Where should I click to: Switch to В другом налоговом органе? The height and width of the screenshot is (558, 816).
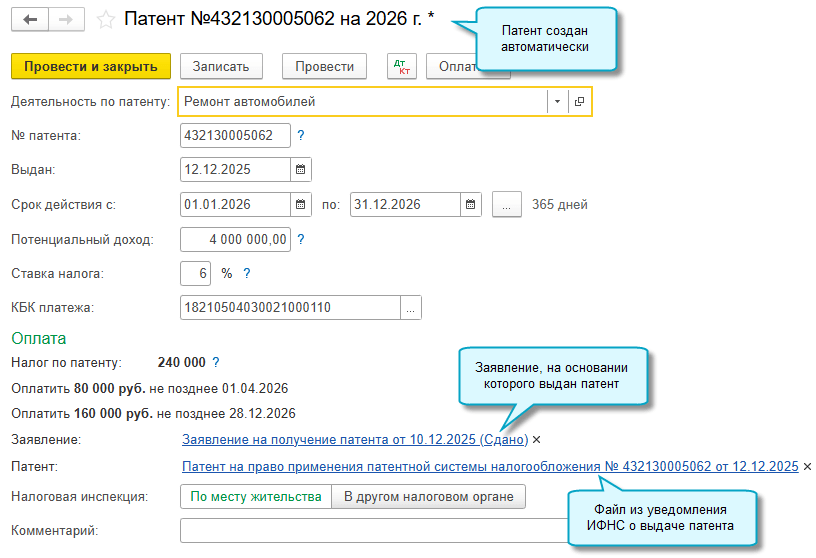coord(428,497)
